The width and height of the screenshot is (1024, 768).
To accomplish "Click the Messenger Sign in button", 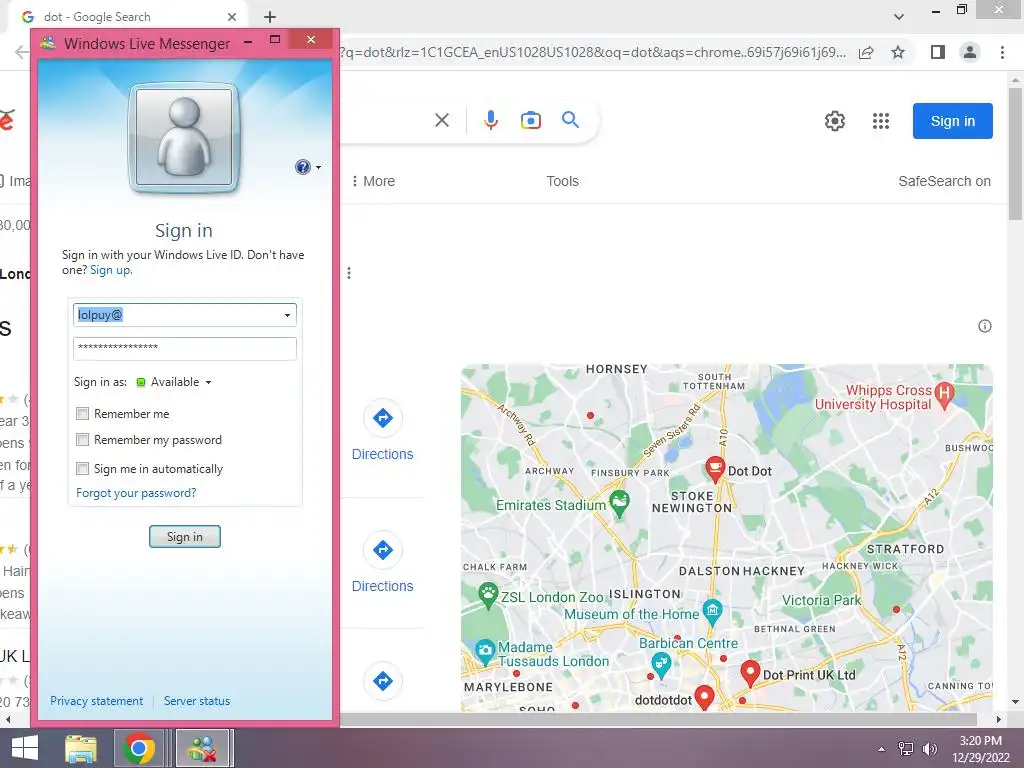I will point(185,537).
